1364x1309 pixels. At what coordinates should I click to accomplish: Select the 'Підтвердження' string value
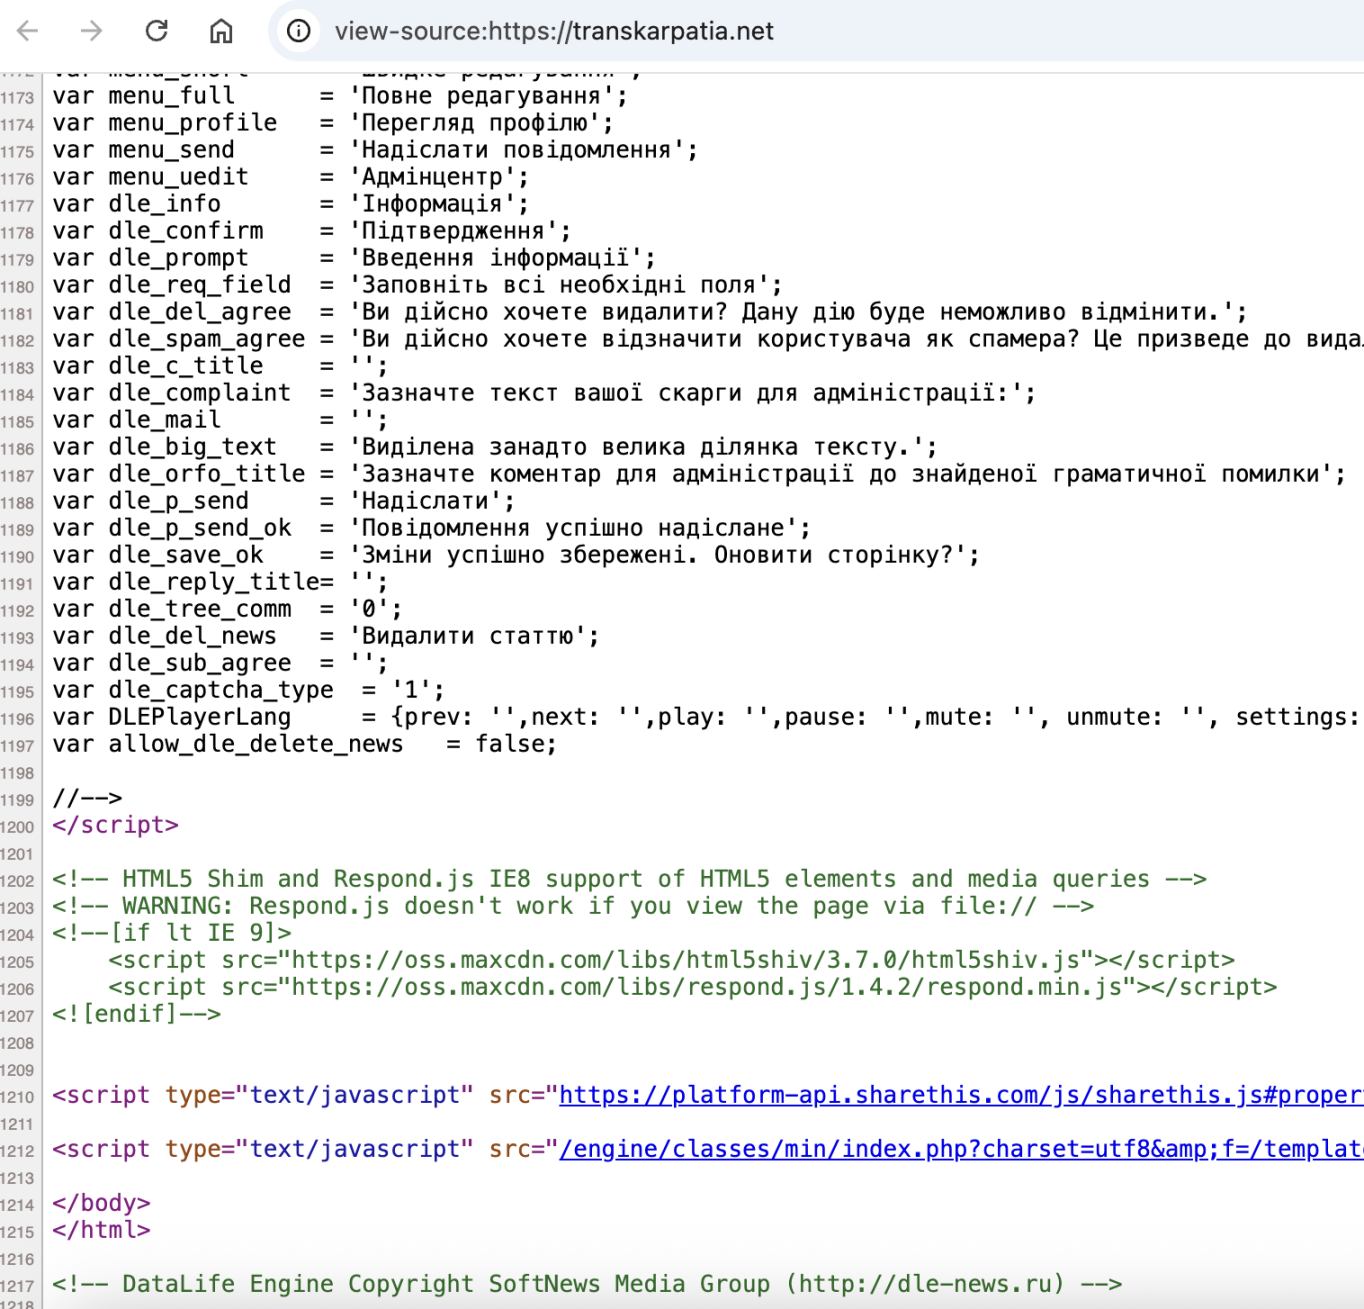[453, 231]
